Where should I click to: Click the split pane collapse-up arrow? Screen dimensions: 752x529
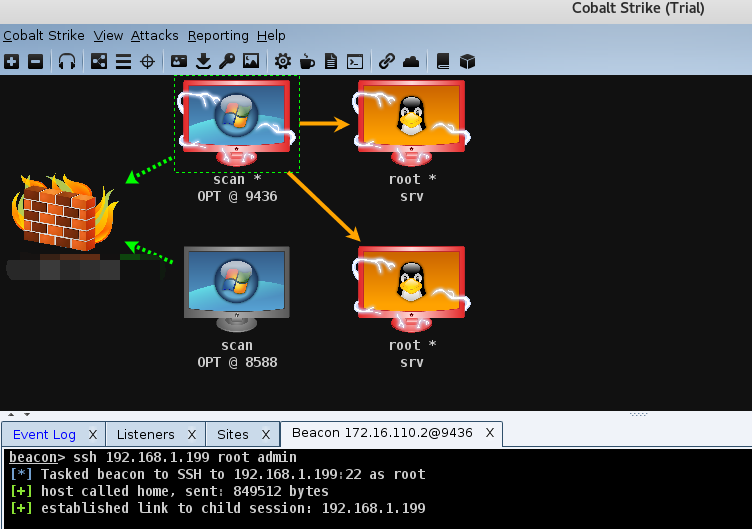pyautogui.click(x=11, y=414)
